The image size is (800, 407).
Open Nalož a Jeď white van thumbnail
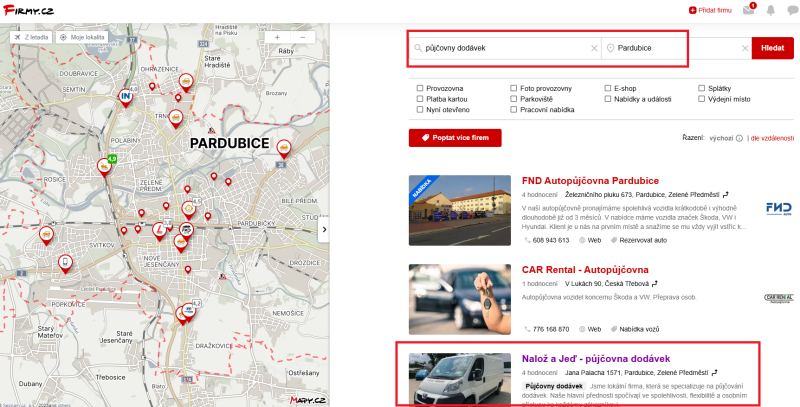coord(460,380)
